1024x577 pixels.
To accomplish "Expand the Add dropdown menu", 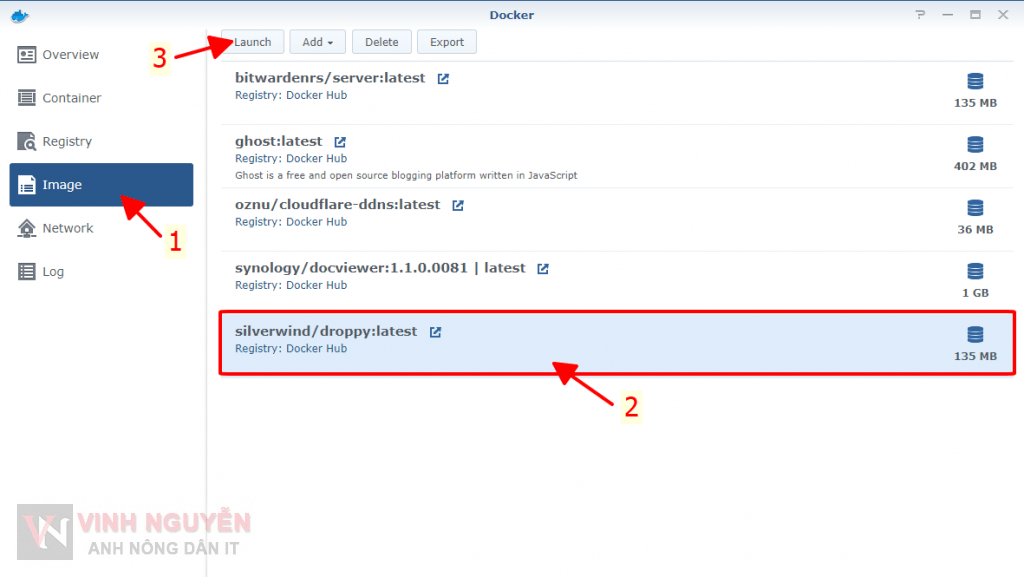I will [x=317, y=42].
